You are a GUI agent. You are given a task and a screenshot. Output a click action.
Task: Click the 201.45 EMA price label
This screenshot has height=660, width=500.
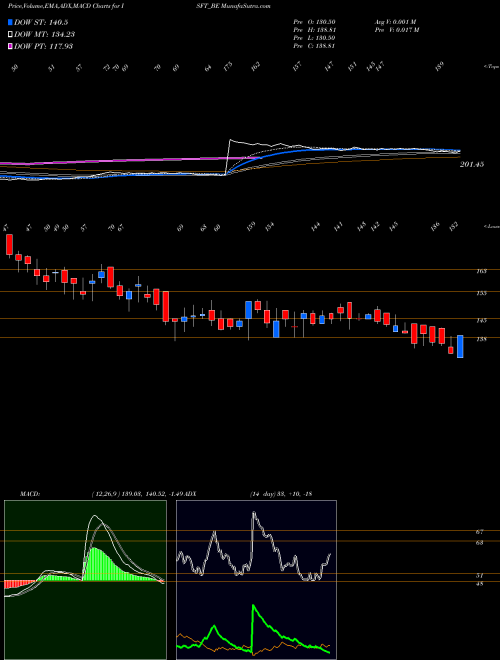[x=472, y=165]
